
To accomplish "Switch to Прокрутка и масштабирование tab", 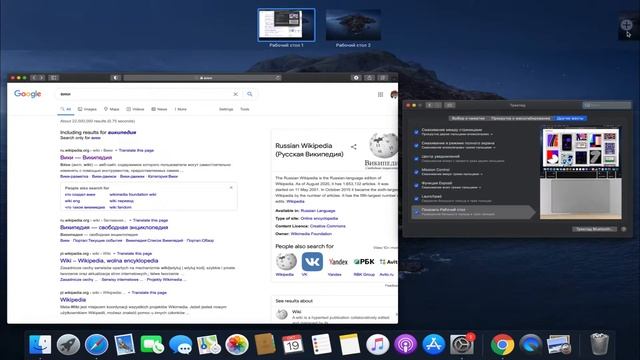I will coord(520,118).
